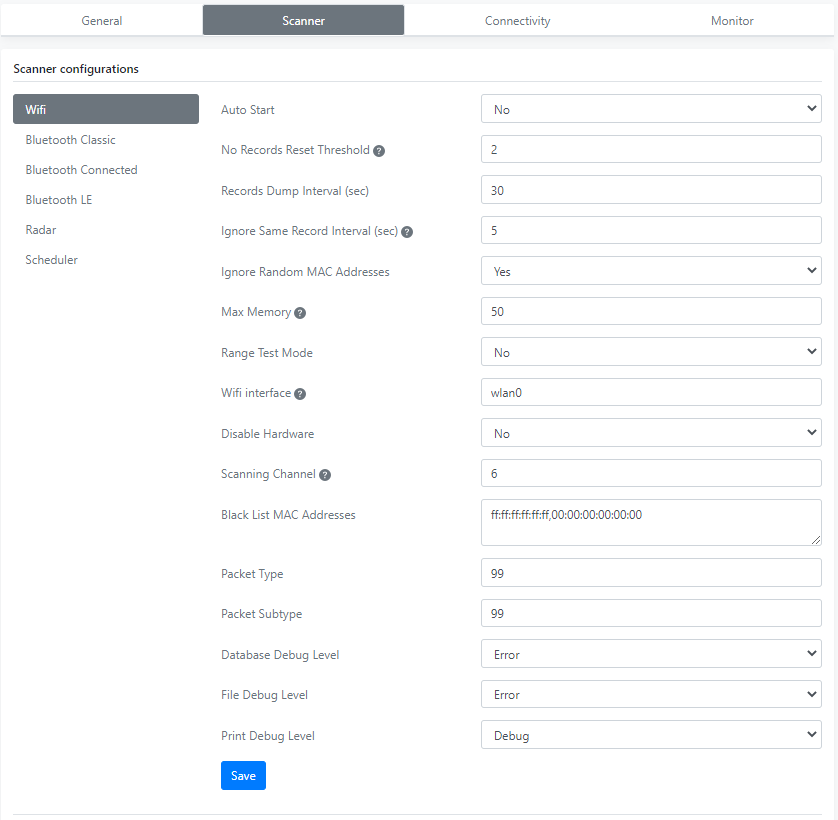Click the Black List MAC Addresses text area
The image size is (838, 820).
coord(651,522)
